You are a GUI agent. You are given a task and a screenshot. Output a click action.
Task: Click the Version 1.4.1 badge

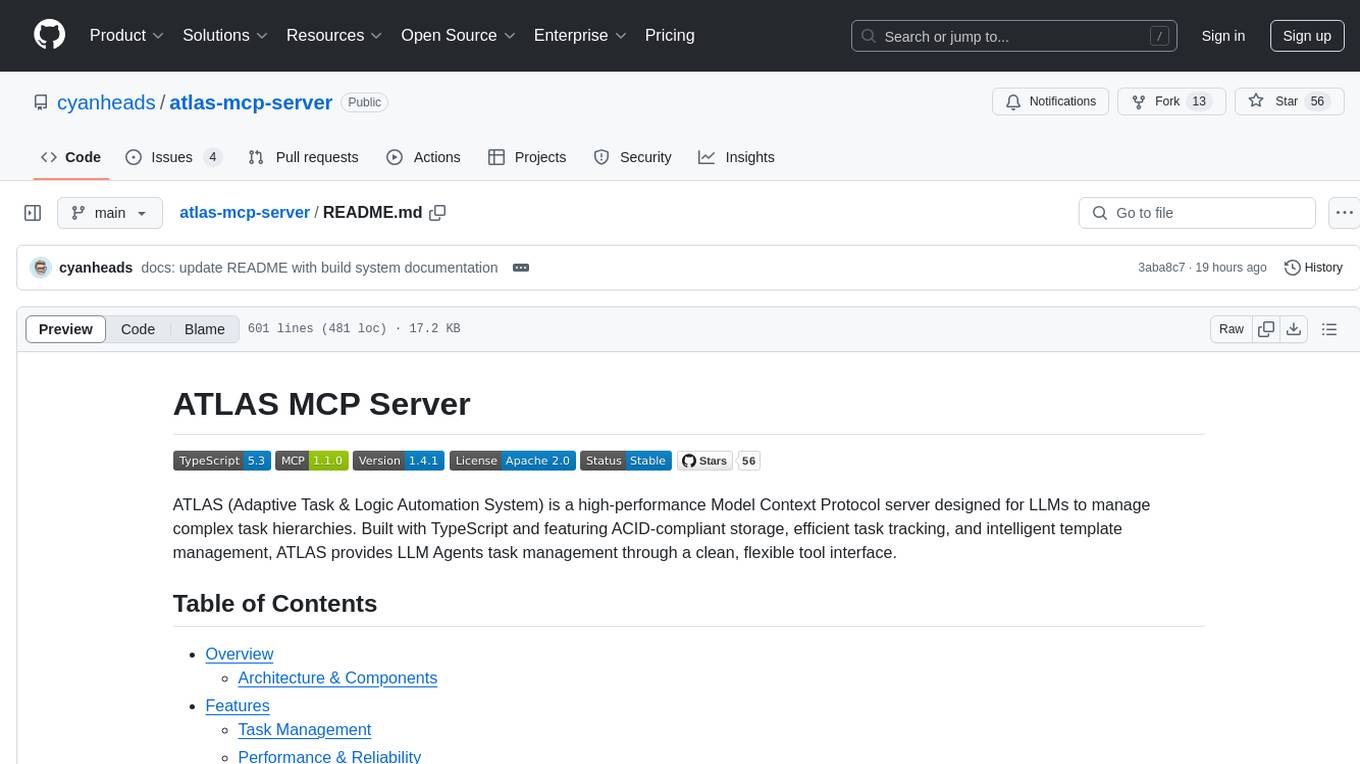click(398, 460)
